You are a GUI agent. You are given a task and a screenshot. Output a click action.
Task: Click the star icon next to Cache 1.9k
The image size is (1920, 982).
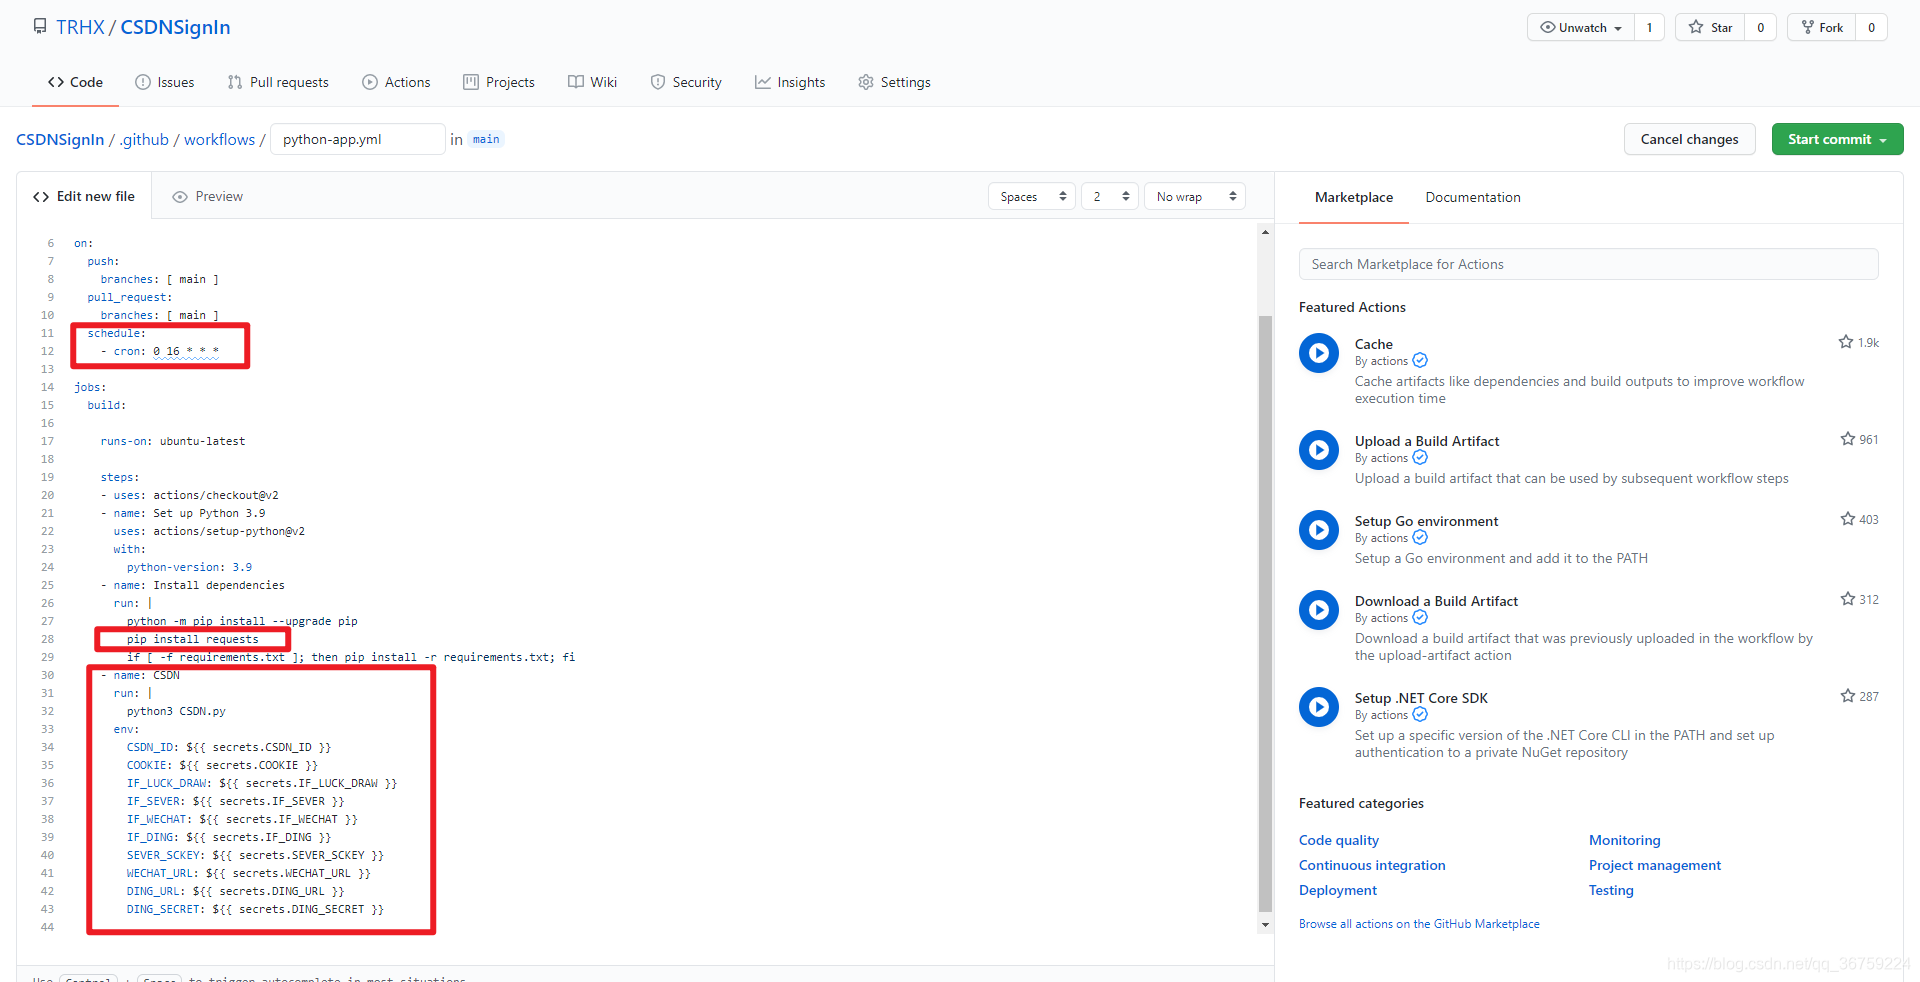click(1846, 342)
